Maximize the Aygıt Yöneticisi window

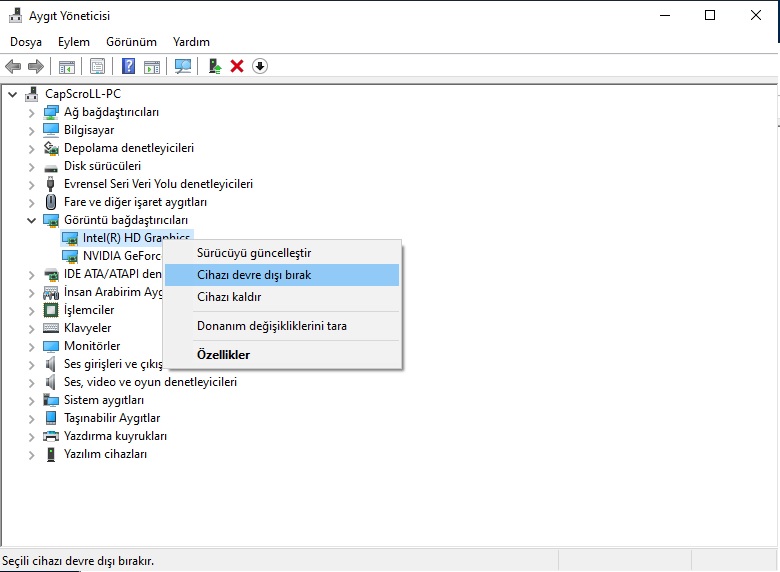710,15
